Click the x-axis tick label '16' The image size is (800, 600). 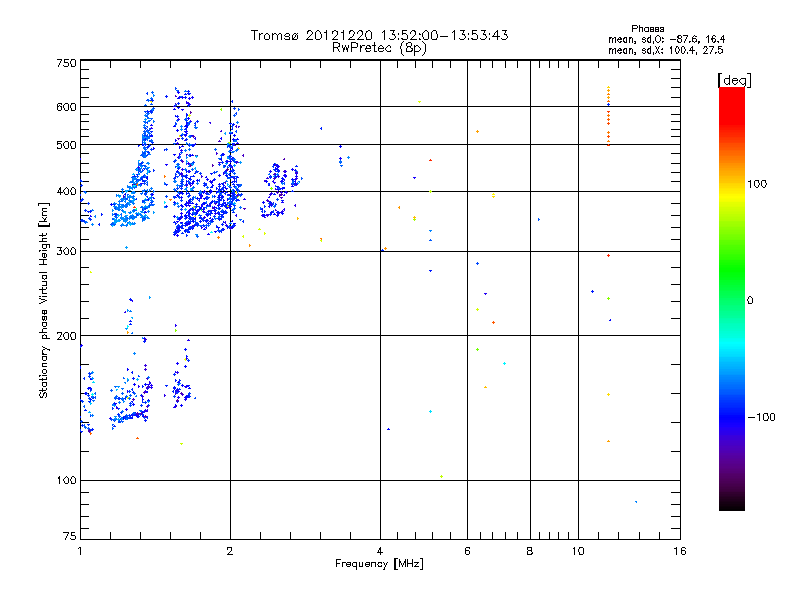[x=680, y=551]
